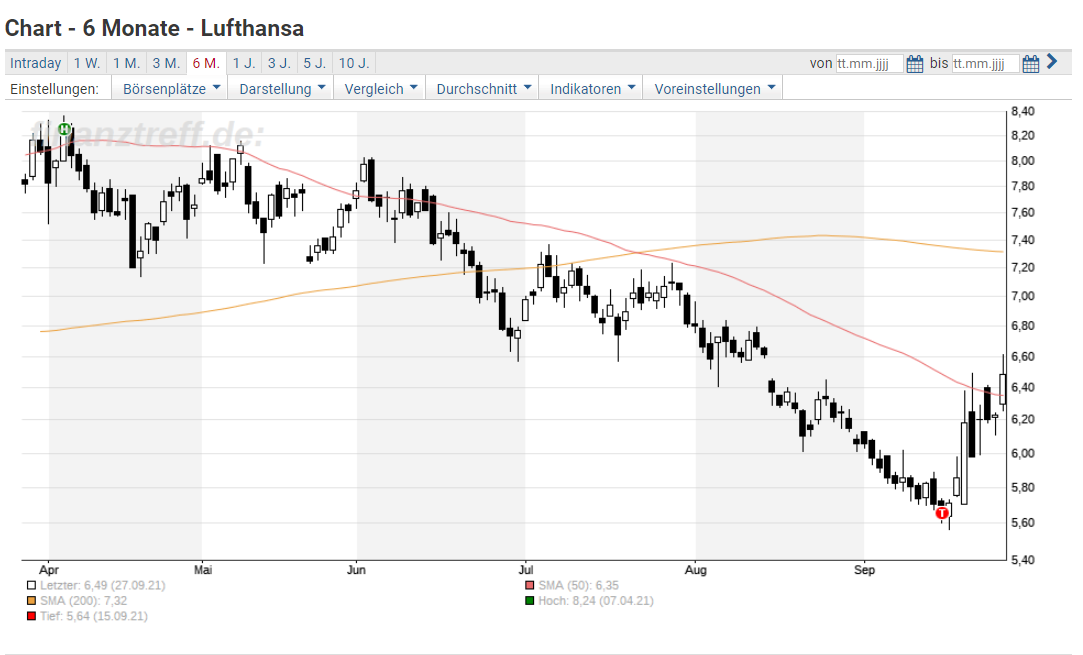Open the Börsenplätze dropdown
1083x655 pixels.
click(171, 88)
